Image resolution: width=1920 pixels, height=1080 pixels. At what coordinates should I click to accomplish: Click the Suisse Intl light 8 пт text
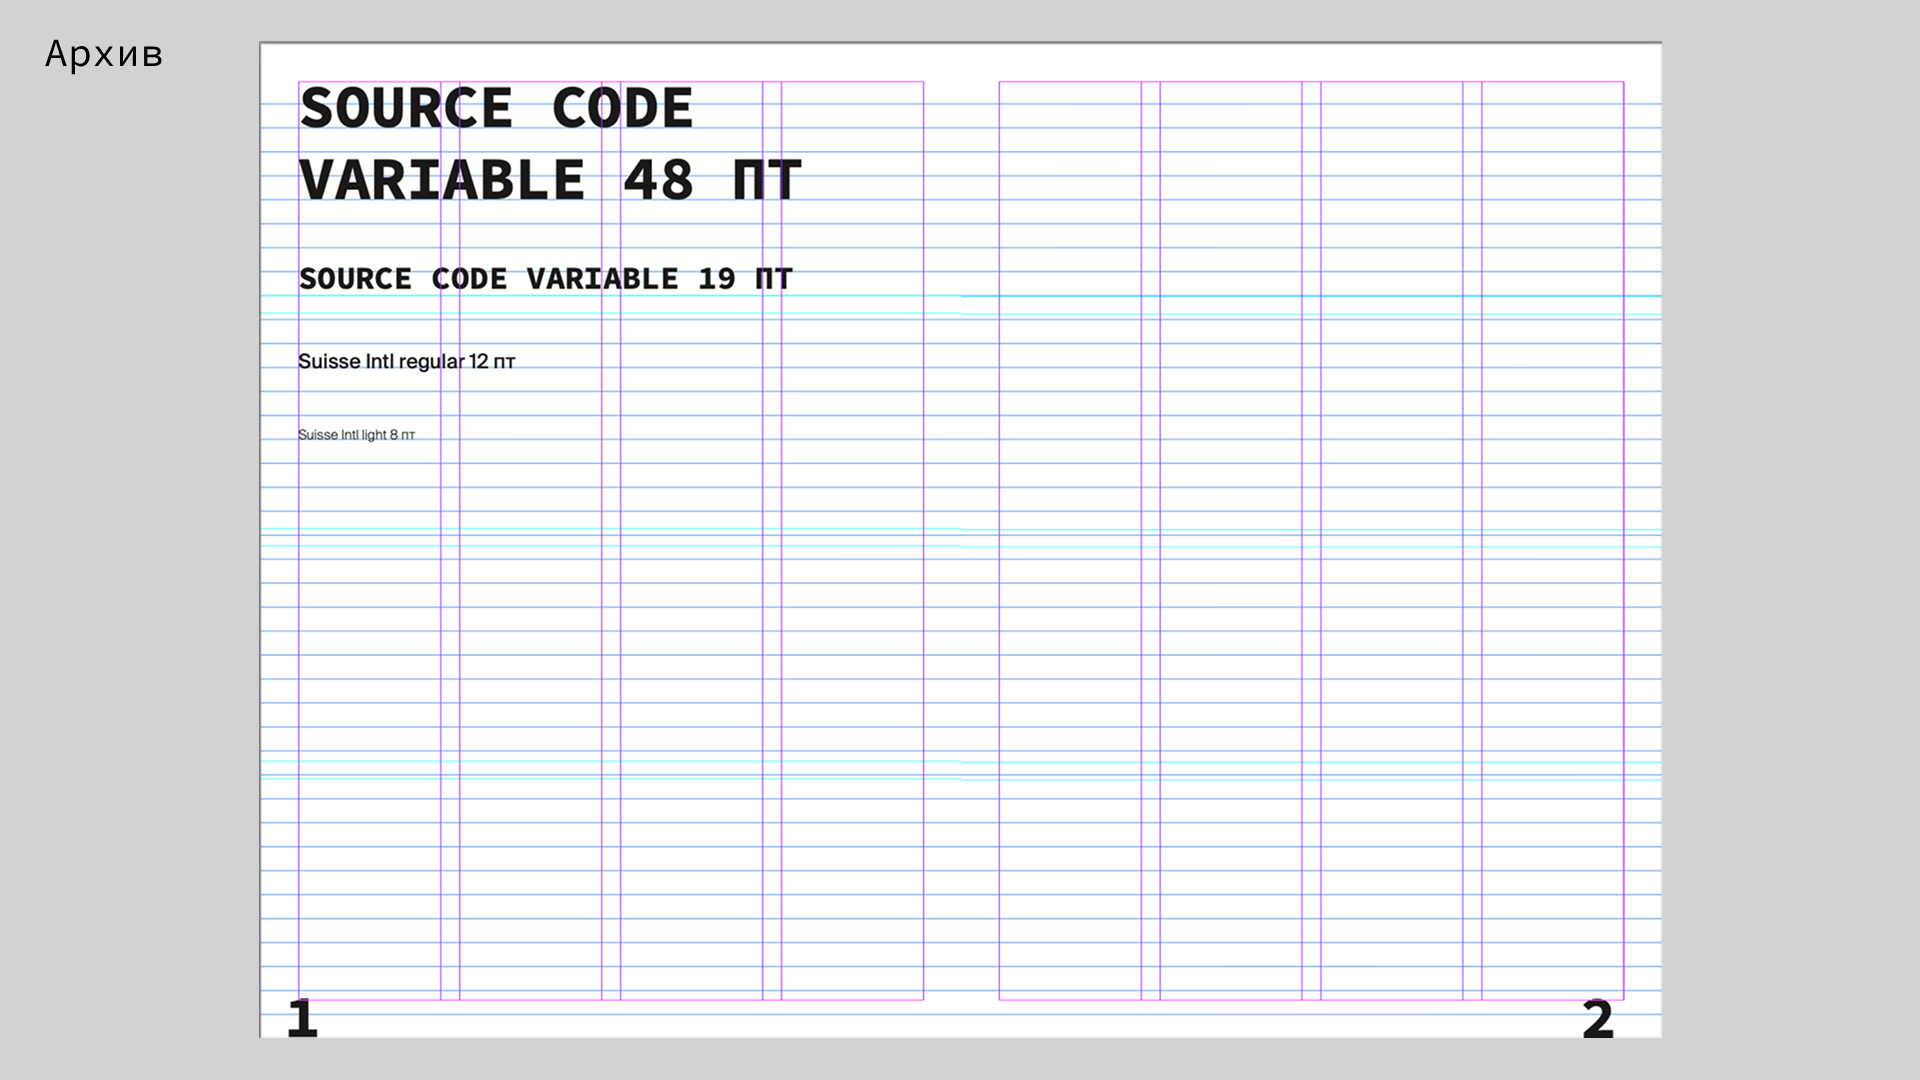pyautogui.click(x=356, y=435)
